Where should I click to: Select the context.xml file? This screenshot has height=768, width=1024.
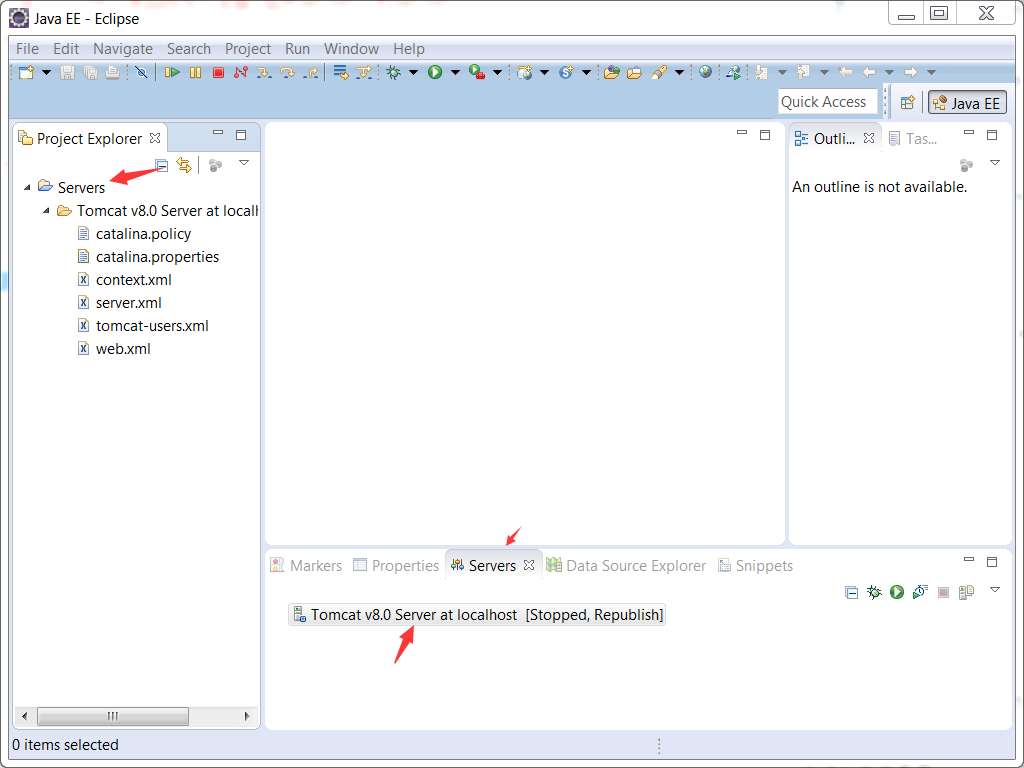125,280
